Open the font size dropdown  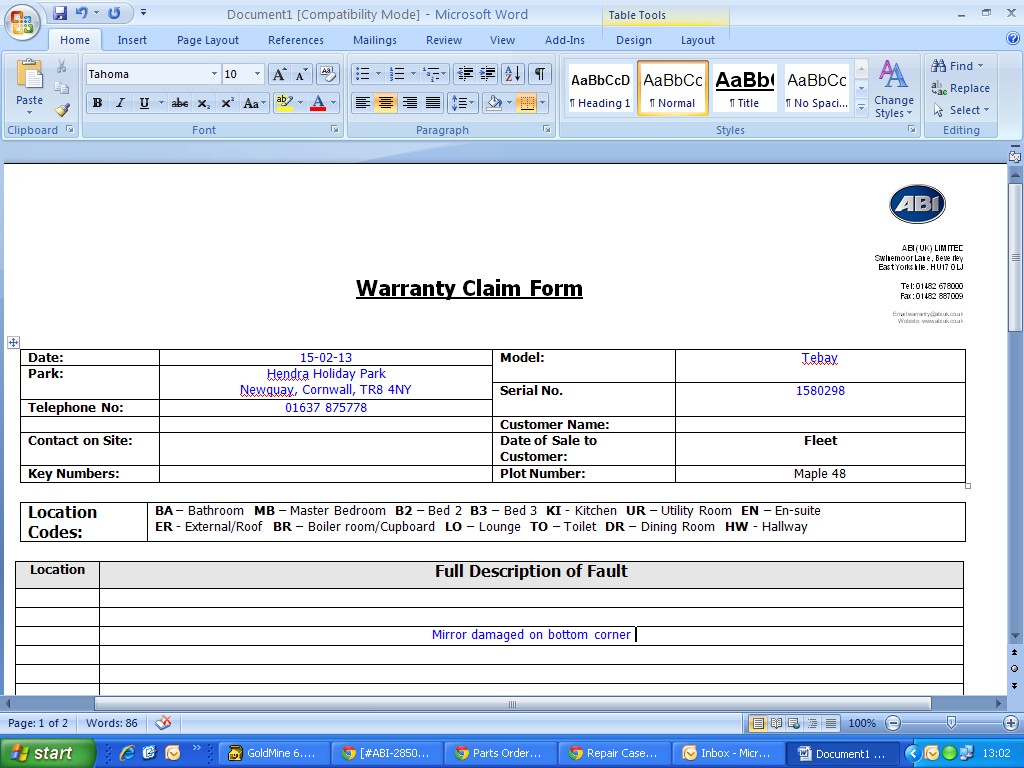tap(257, 74)
